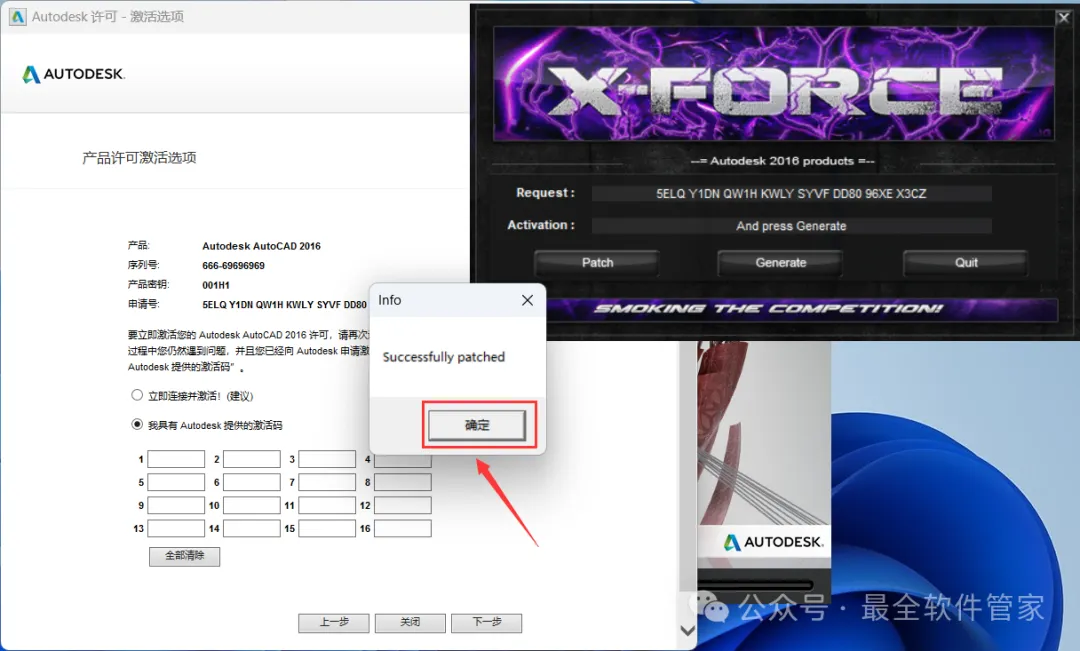Click the serial number 666-69696969

pyautogui.click(x=233, y=265)
